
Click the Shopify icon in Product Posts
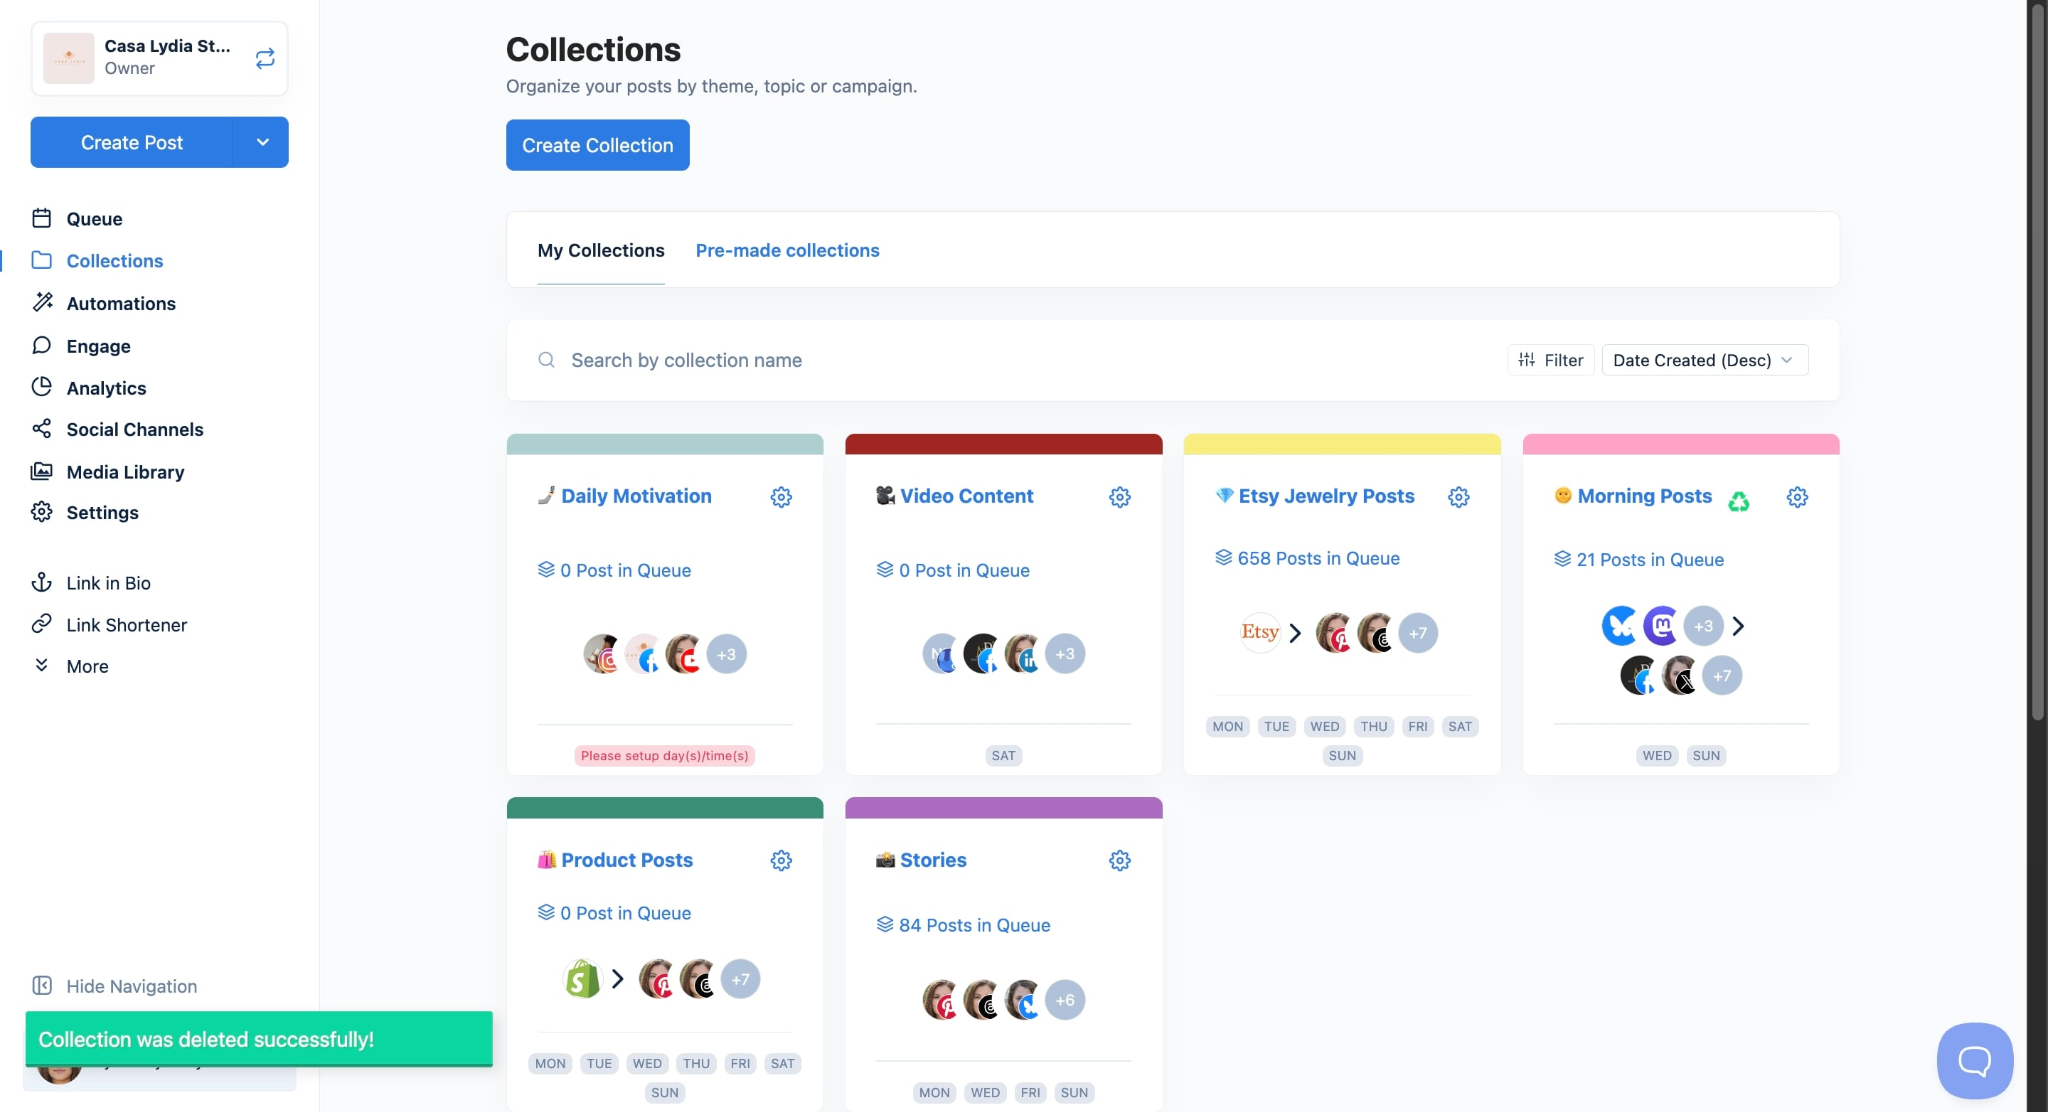(x=582, y=979)
